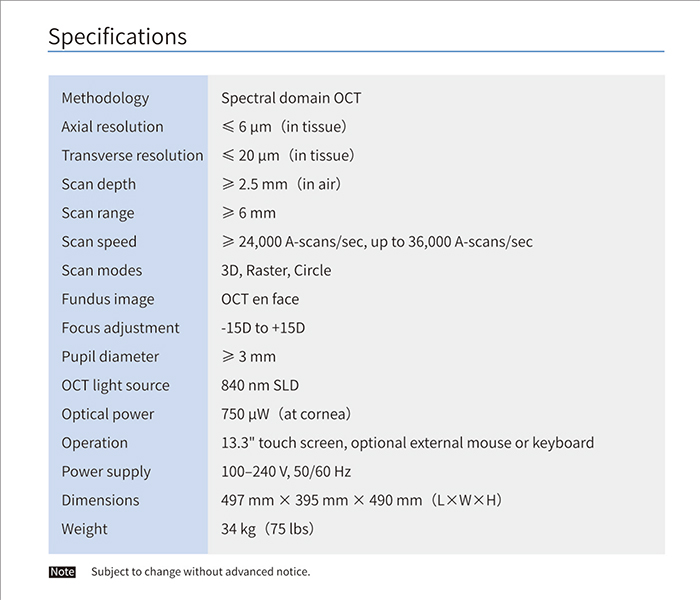Click the Scan range label
Screen dimensions: 700x600
[x=98, y=213]
